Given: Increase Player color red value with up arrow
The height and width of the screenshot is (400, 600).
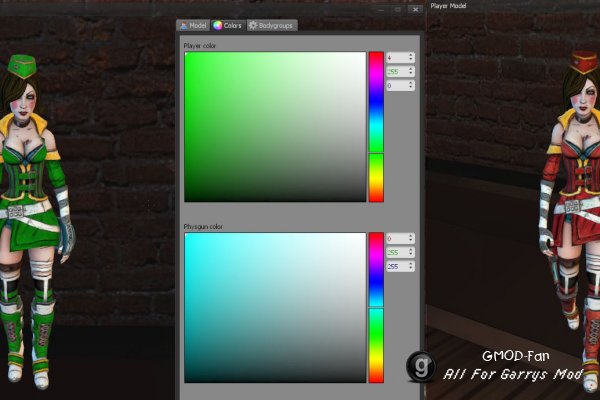Looking at the screenshot, I should 411,55.
